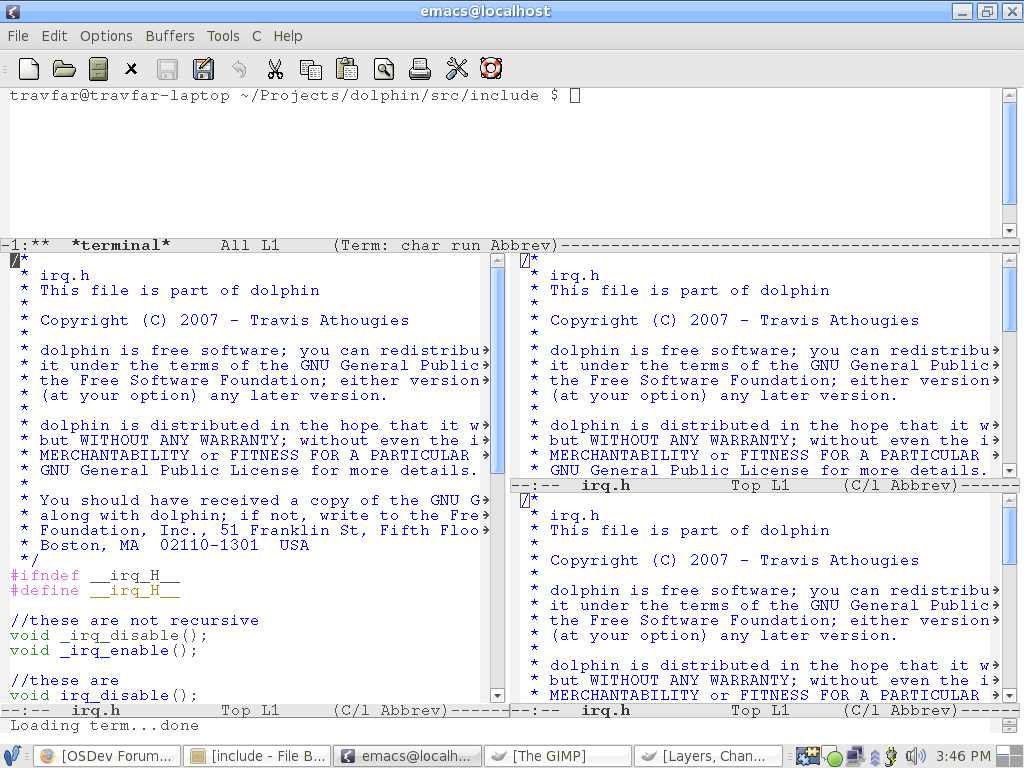Image resolution: width=1024 pixels, height=768 pixels.
Task: Click the left irq.h pane scrollbar thumb
Action: 498,370
